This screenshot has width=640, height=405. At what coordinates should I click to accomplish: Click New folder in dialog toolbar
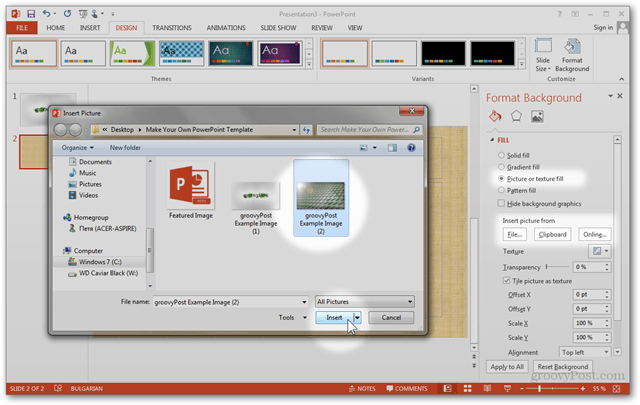125,148
